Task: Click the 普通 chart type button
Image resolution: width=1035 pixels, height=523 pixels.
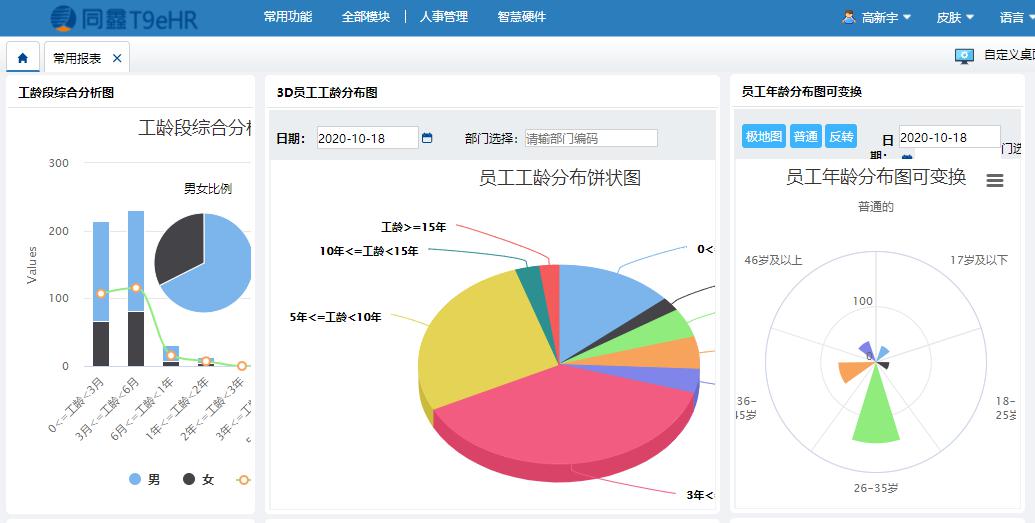Action: tap(805, 137)
